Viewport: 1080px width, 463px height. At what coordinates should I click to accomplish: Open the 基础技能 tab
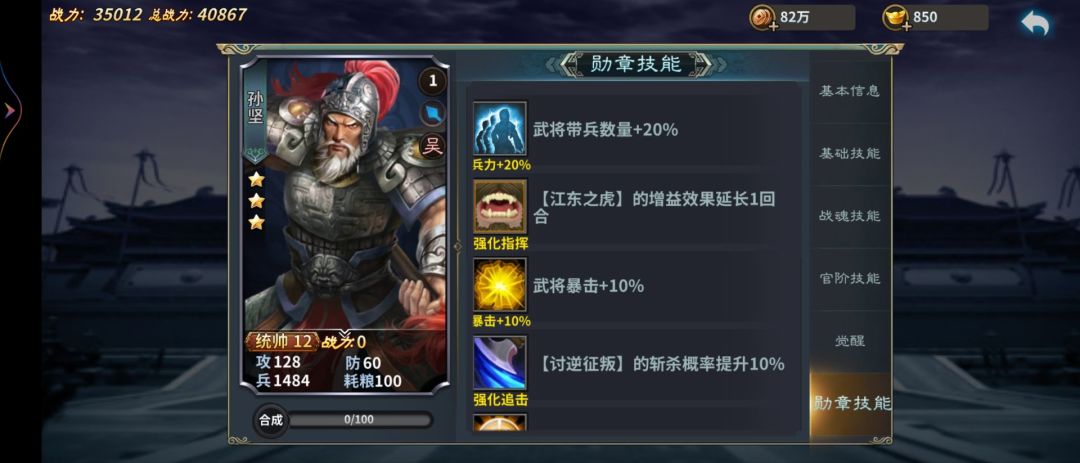[x=849, y=154]
